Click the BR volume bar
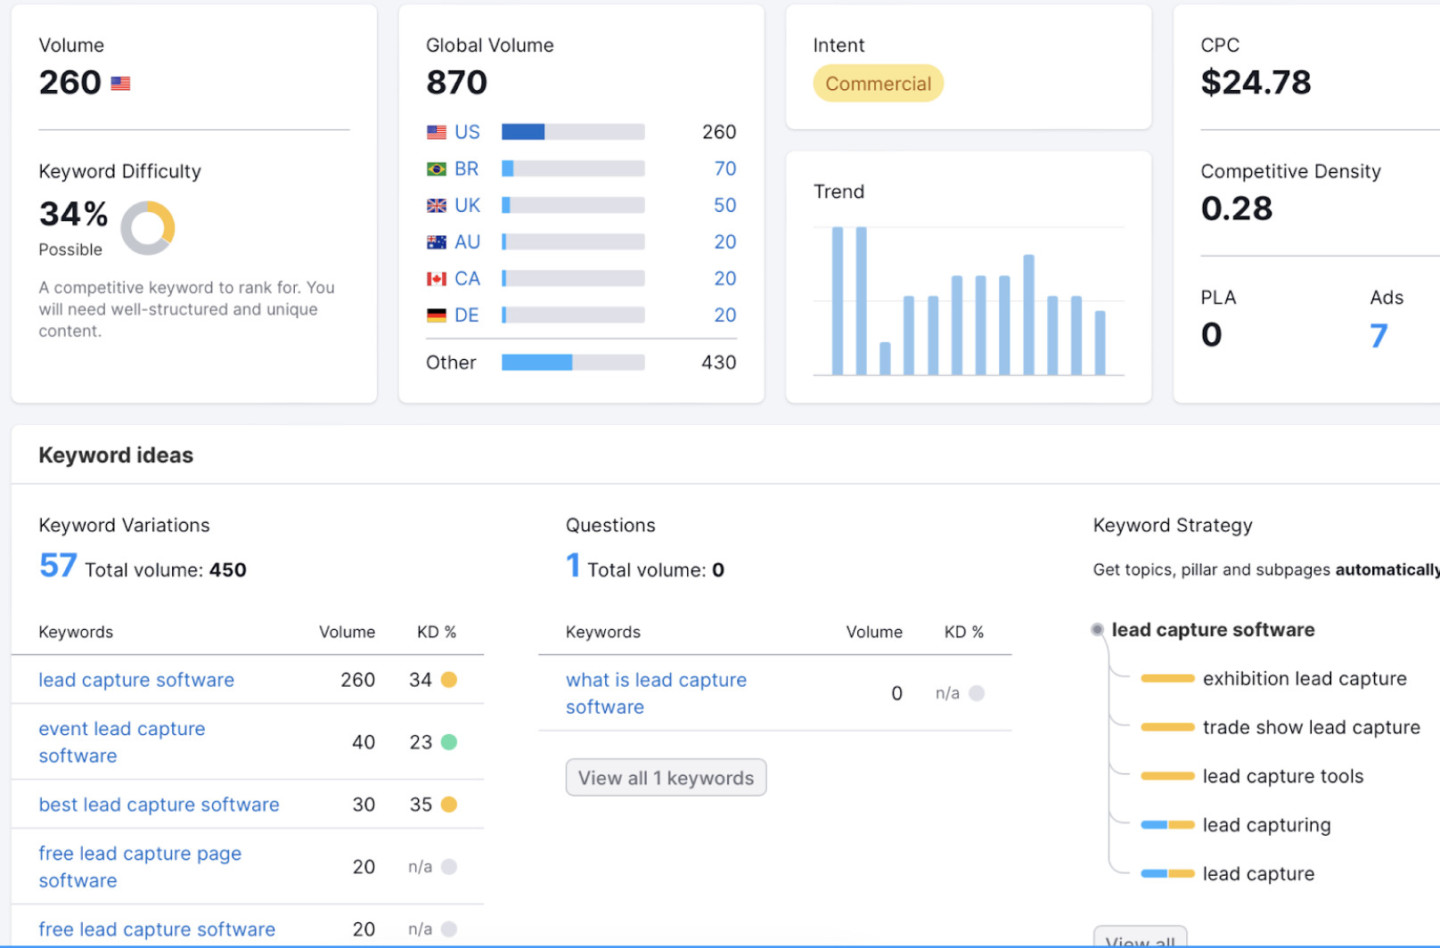The image size is (1440, 948). (x=573, y=169)
